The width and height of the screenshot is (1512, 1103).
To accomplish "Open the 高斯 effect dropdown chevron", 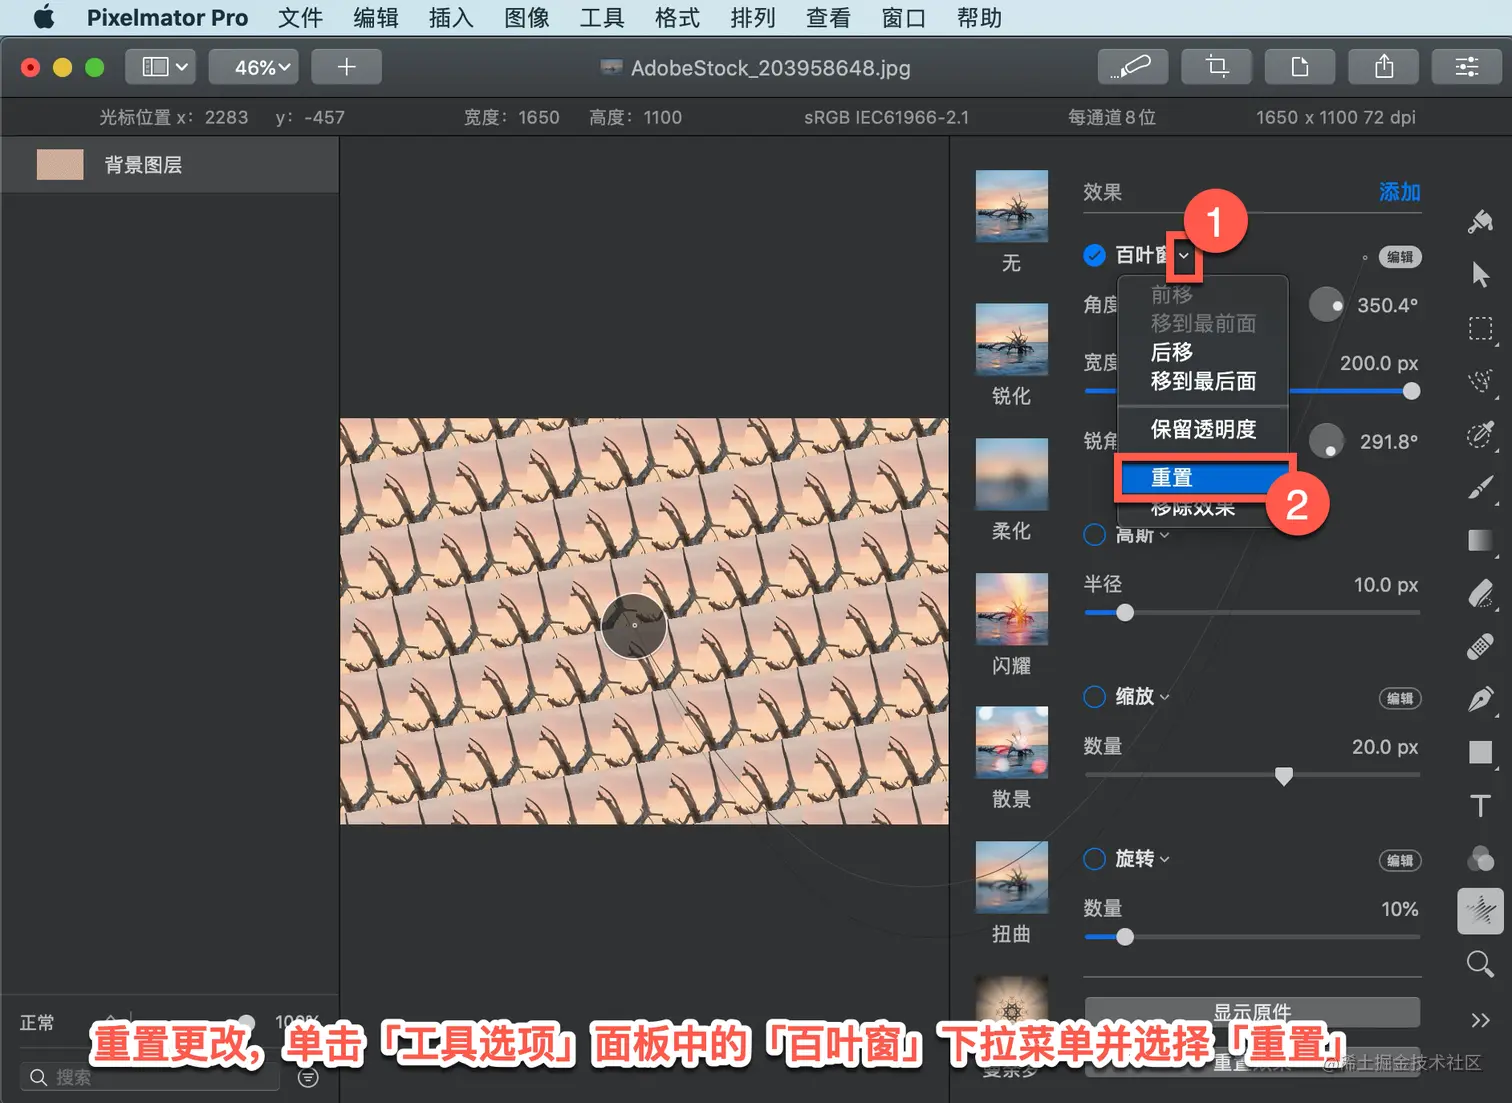I will 1165,536.
